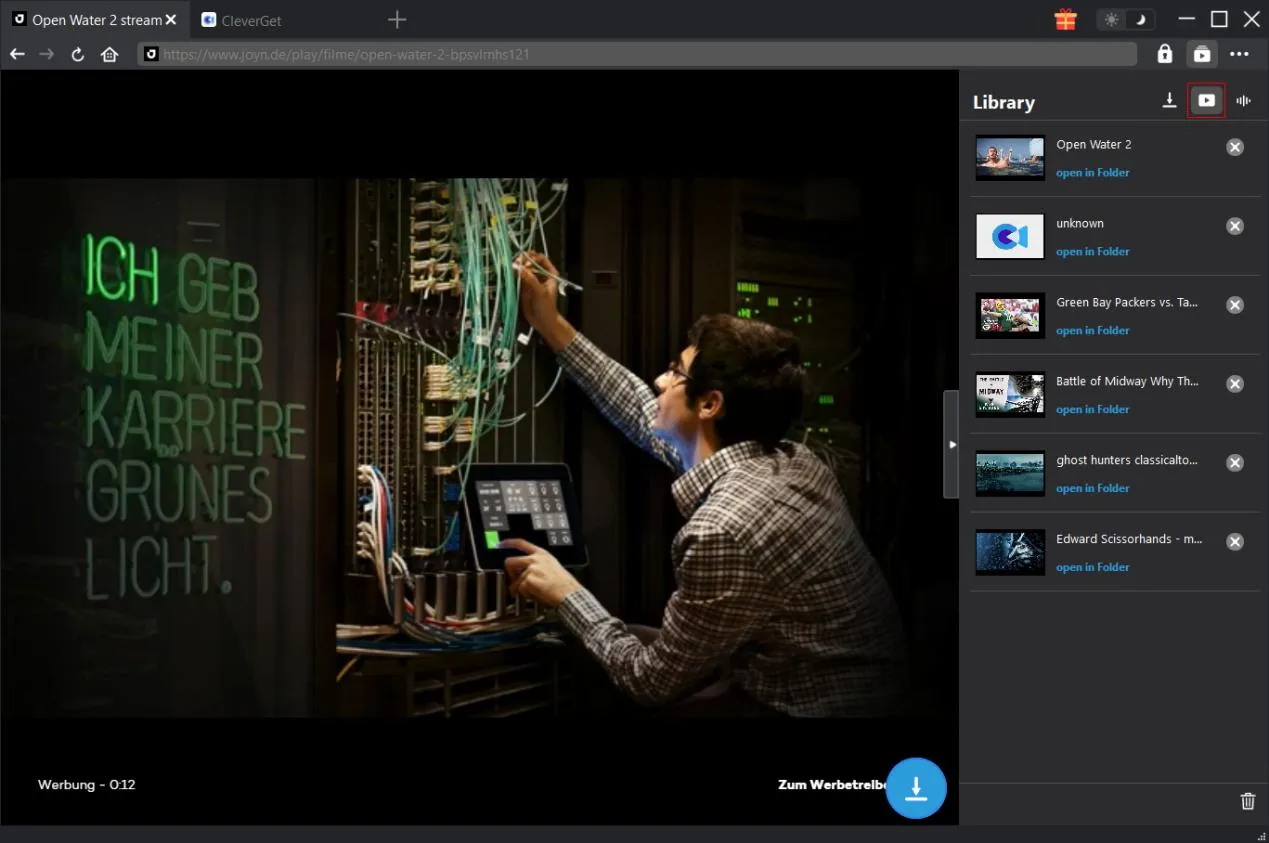Switch to the CleverGet tab

point(250,20)
